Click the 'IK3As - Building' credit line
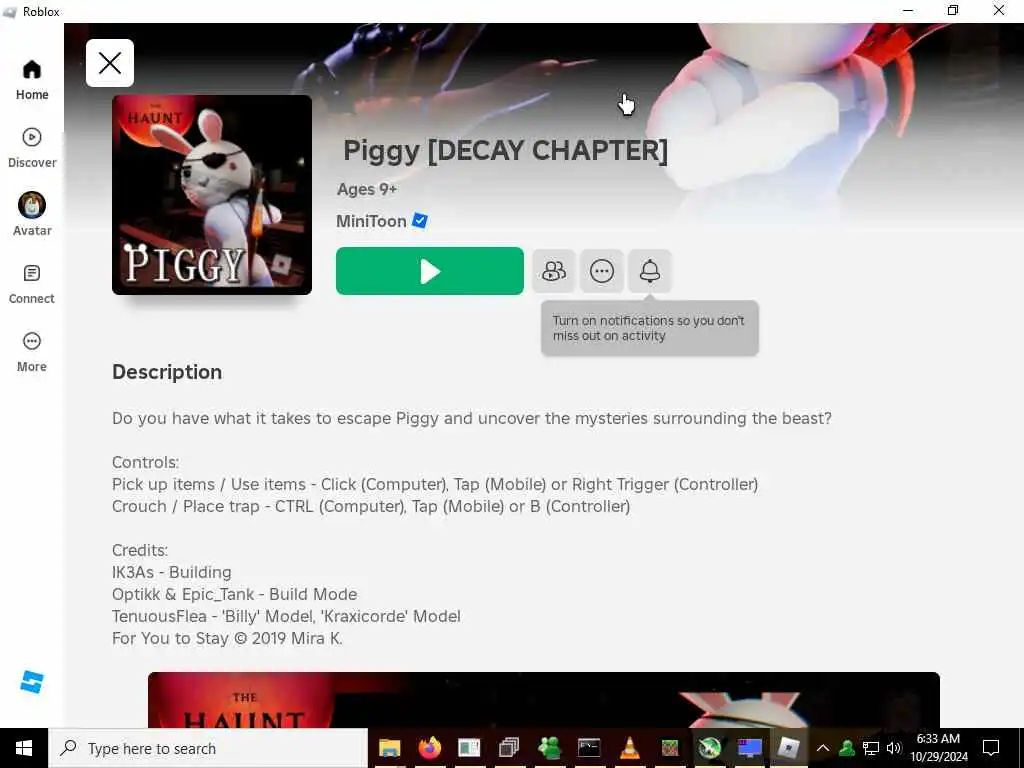 click(x=172, y=572)
